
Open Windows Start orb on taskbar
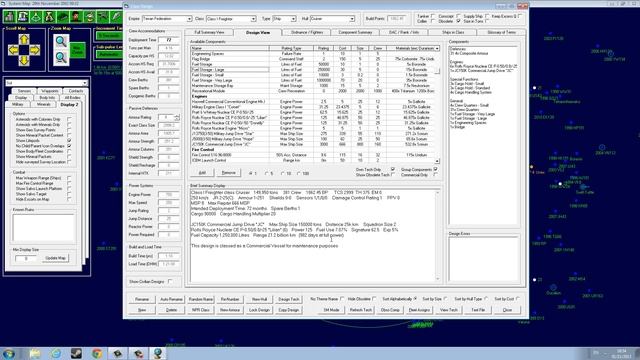tap(9, 353)
